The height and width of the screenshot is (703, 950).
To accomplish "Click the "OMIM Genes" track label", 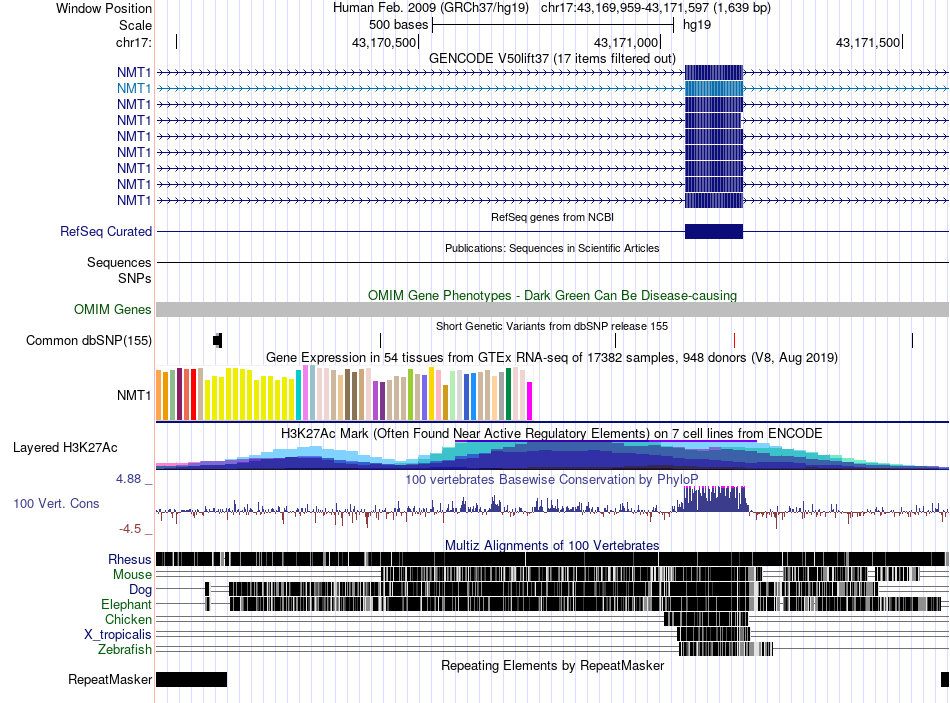I will tap(112, 309).
